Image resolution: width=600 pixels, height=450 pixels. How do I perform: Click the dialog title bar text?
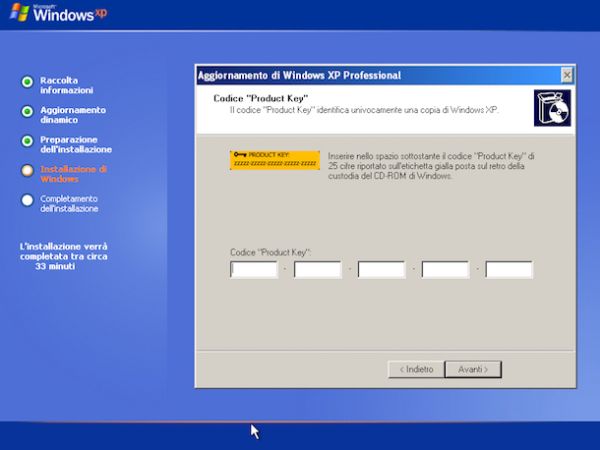click(300, 75)
